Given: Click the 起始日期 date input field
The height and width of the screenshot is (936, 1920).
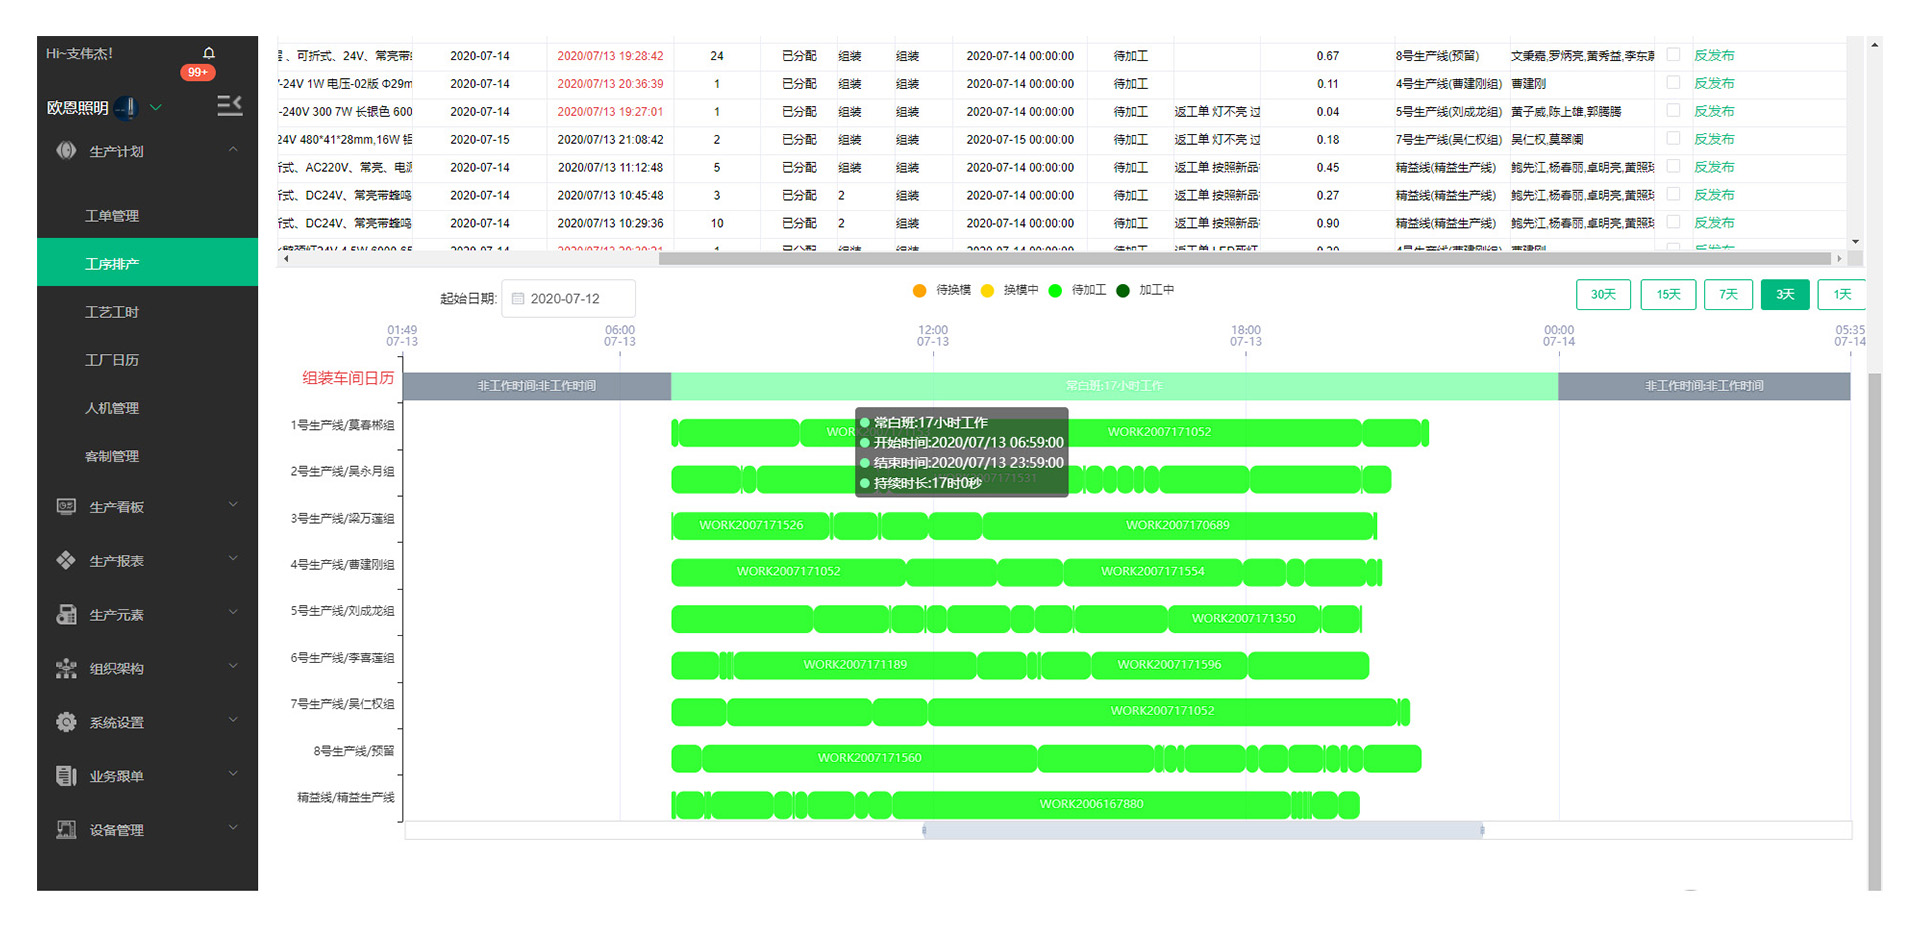Looking at the screenshot, I should pyautogui.click(x=568, y=298).
